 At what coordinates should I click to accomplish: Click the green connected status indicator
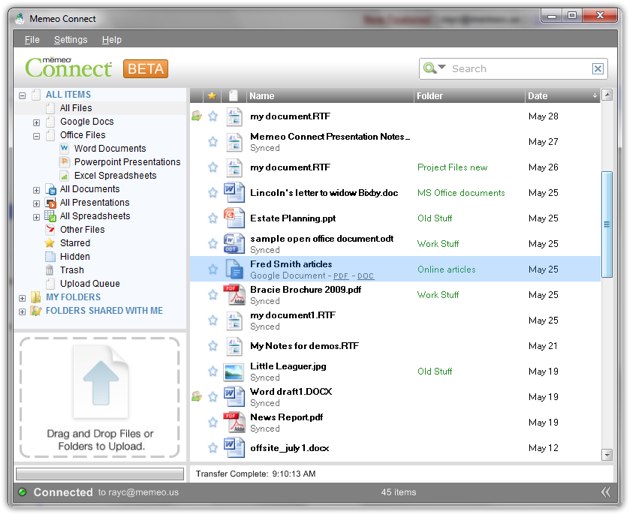click(x=22, y=492)
